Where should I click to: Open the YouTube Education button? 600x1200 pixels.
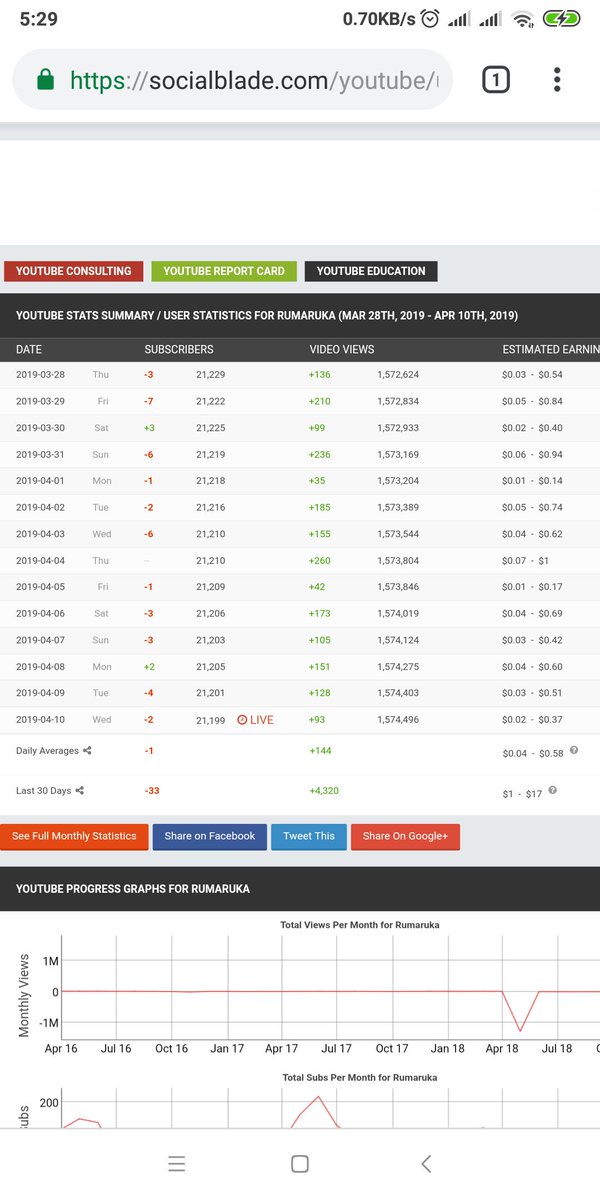click(x=371, y=271)
